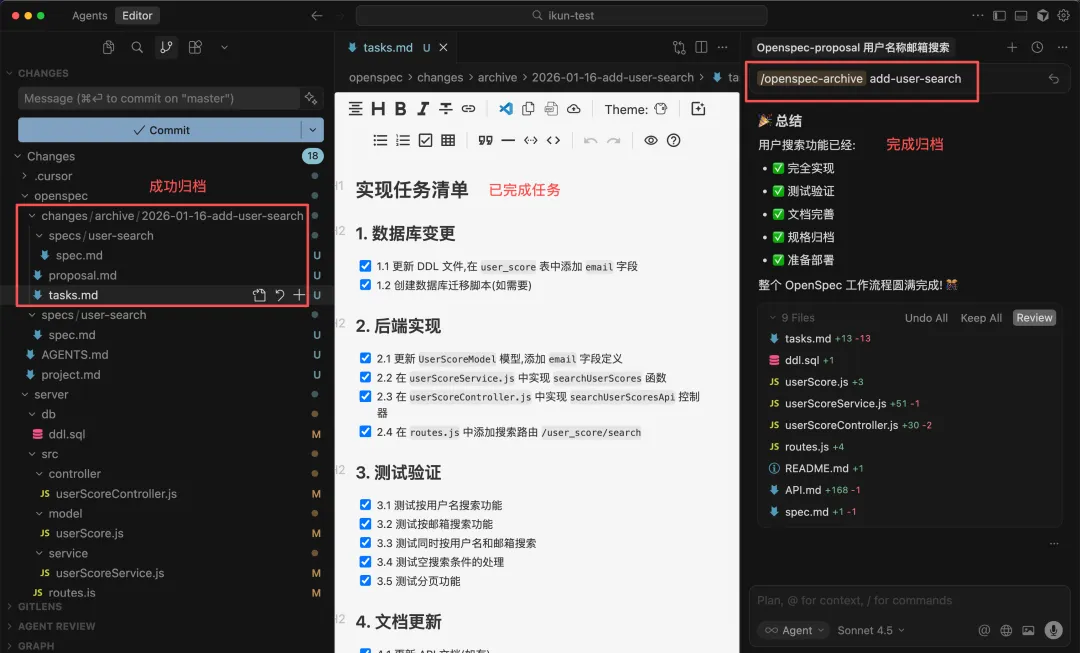Uncheck task 1.1 更新 DDL 文件
The height and width of the screenshot is (653, 1080).
click(365, 266)
